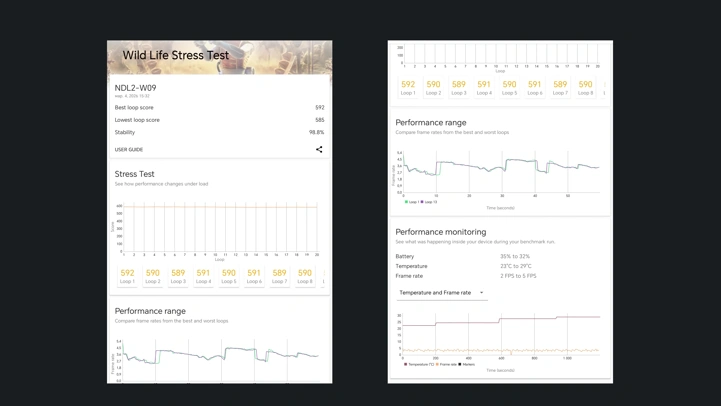Click the Stability 98.8% row
This screenshot has width=721, height=406.
[219, 132]
